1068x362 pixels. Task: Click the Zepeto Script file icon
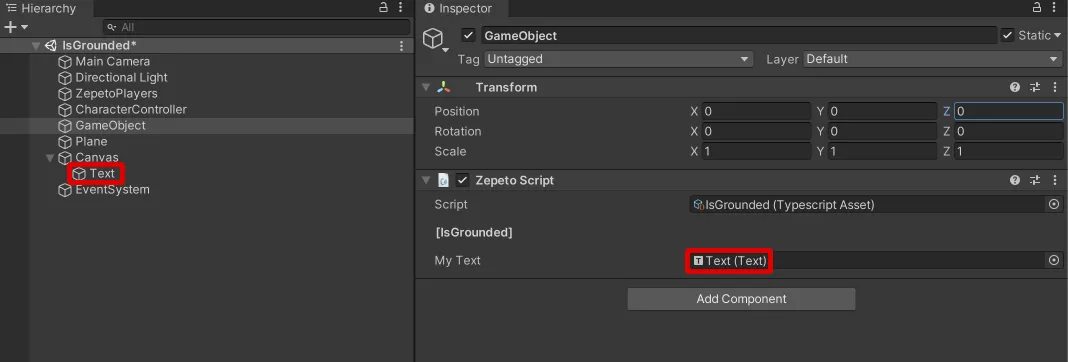click(x=443, y=181)
